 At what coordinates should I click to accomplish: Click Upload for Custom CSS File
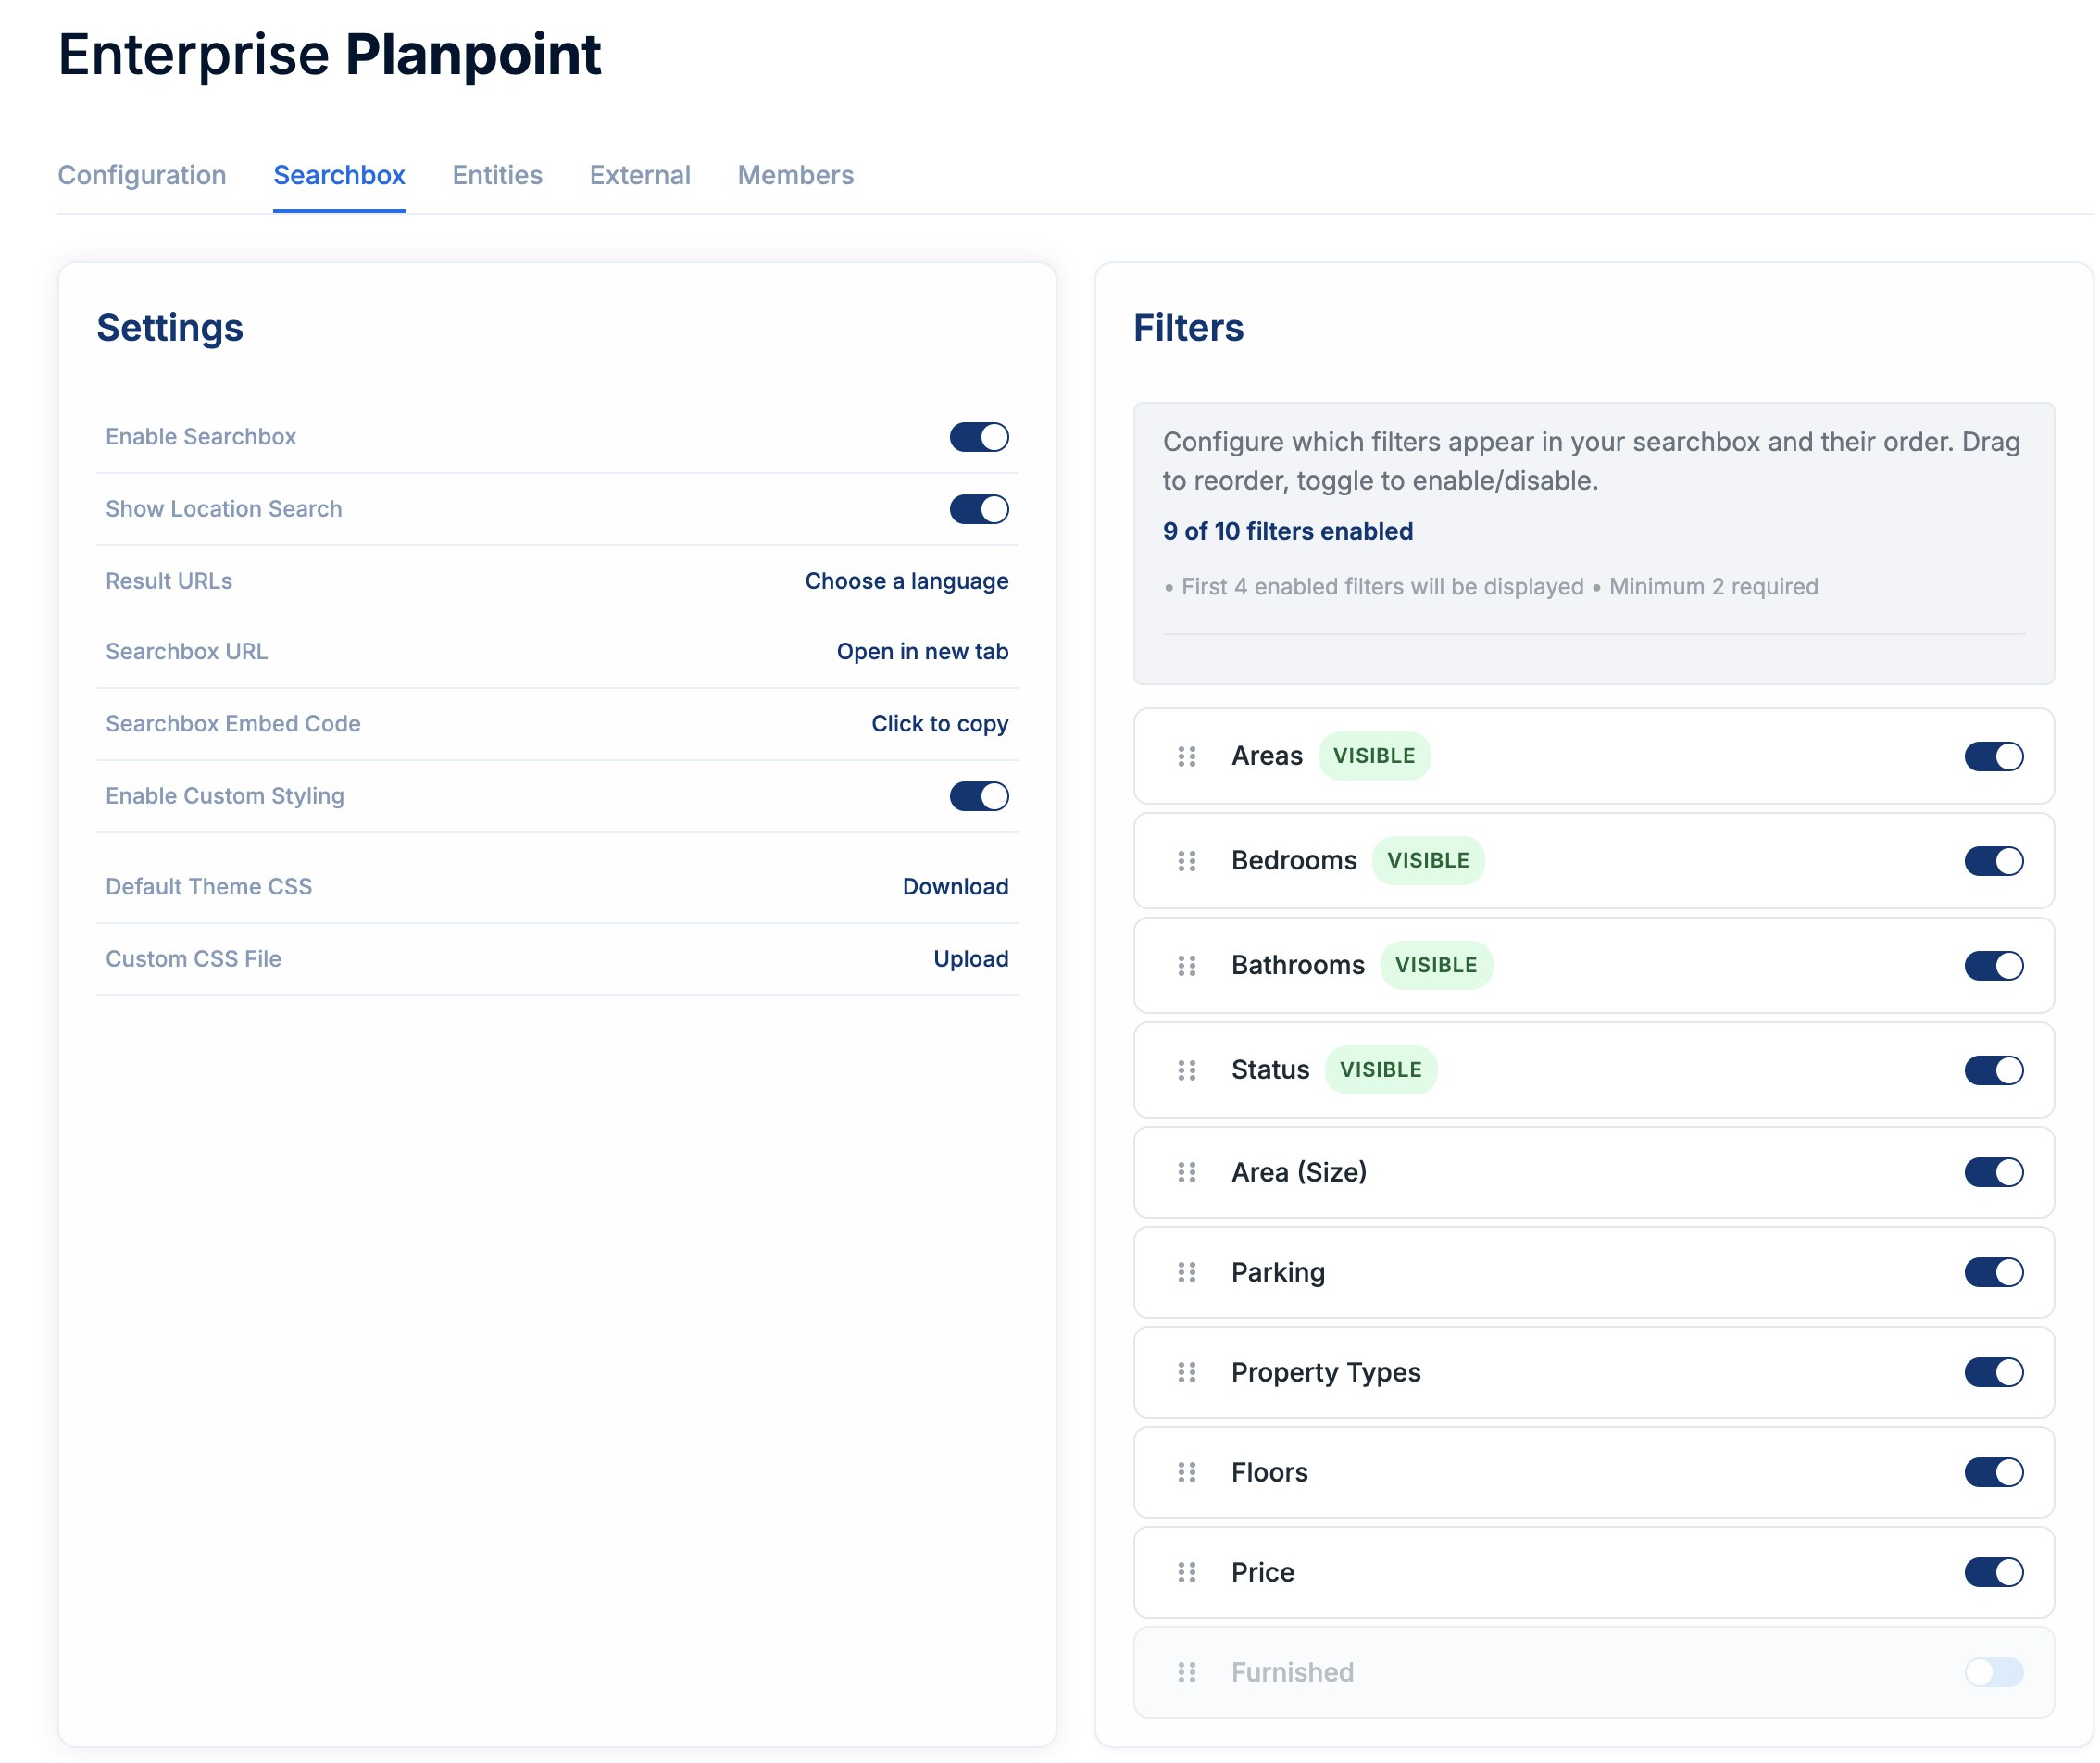point(970,958)
